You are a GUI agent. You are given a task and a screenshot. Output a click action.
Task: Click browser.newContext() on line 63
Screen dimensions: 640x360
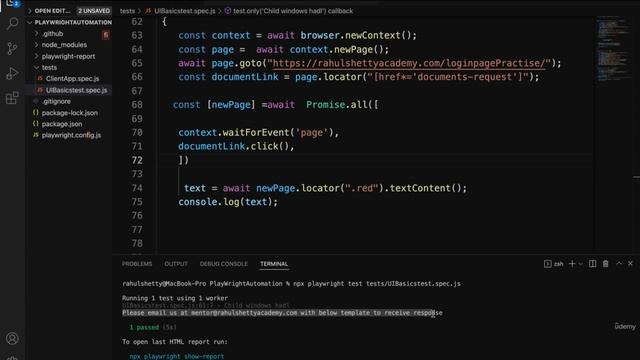tap(358, 36)
